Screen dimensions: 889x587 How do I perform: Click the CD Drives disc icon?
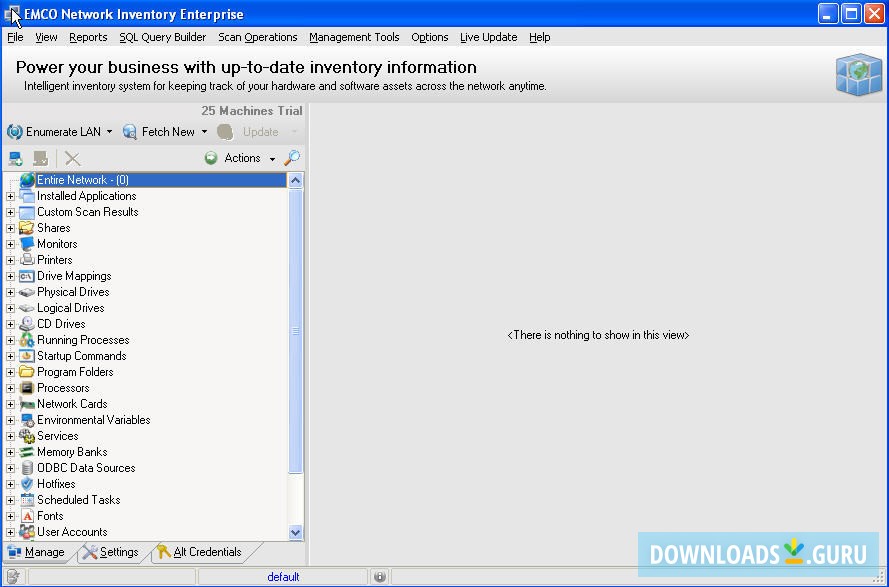tap(27, 324)
